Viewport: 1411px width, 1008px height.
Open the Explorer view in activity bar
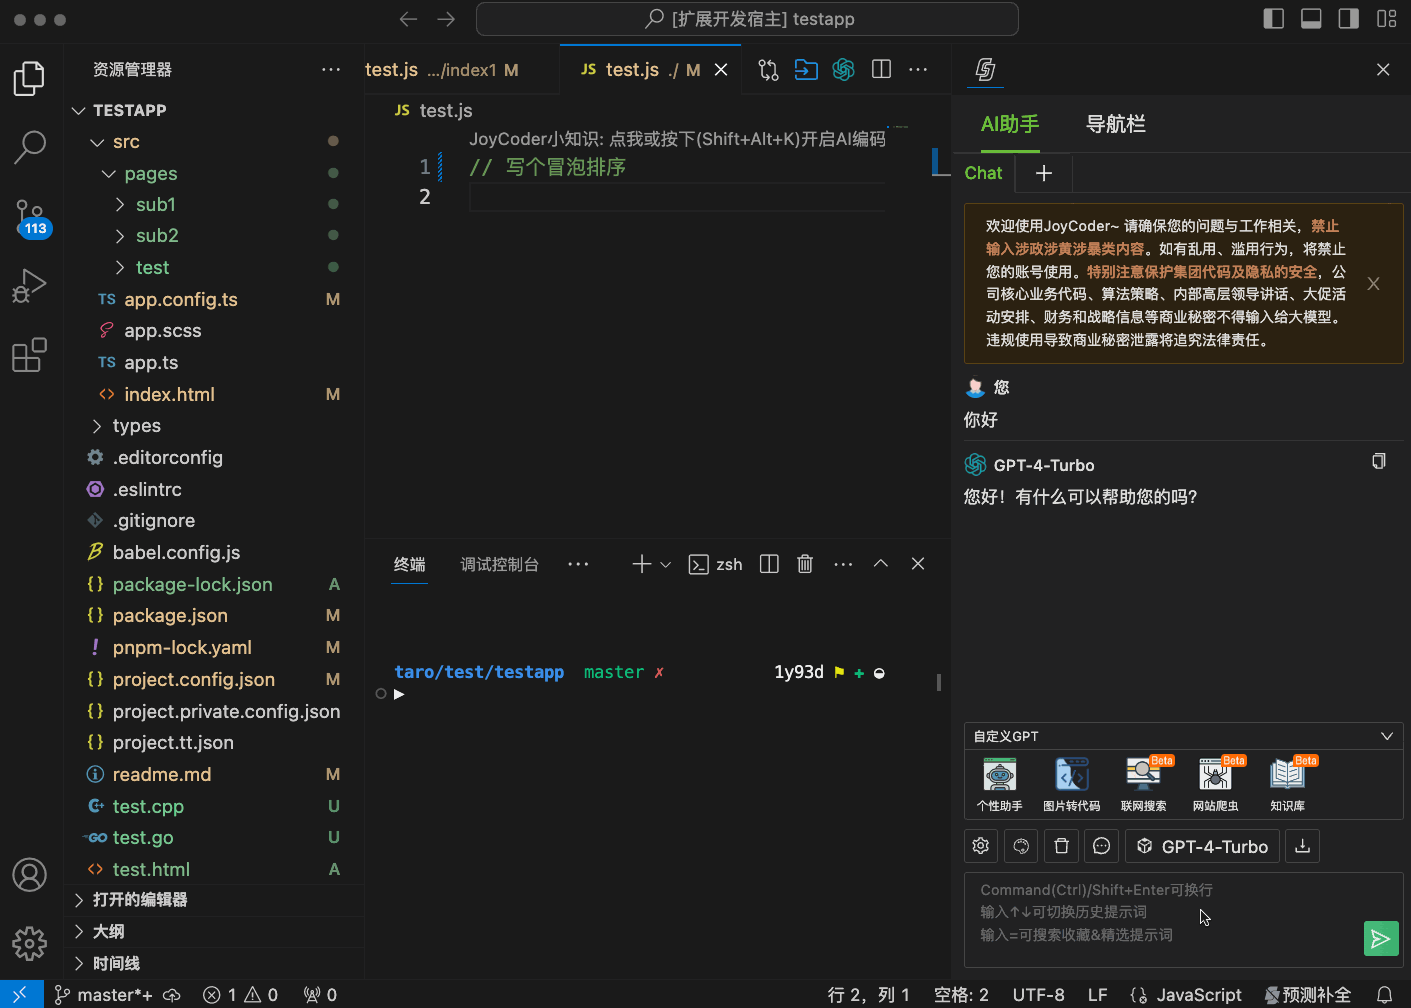pos(29,78)
